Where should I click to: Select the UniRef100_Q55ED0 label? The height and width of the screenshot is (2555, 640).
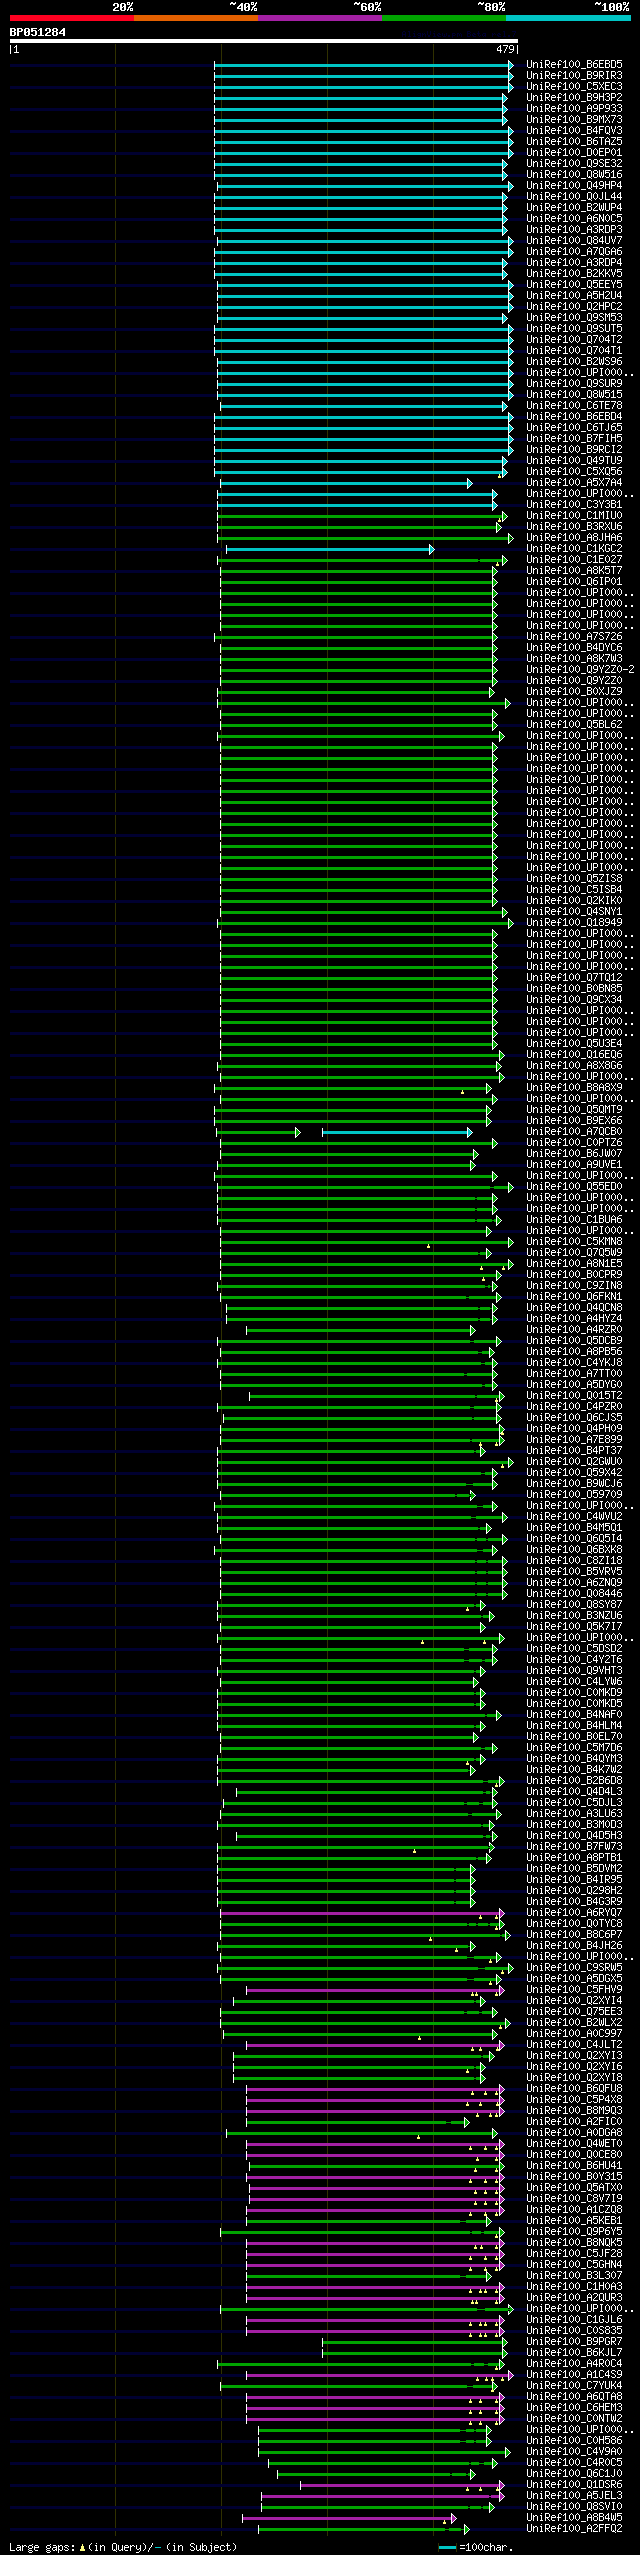574,1187
